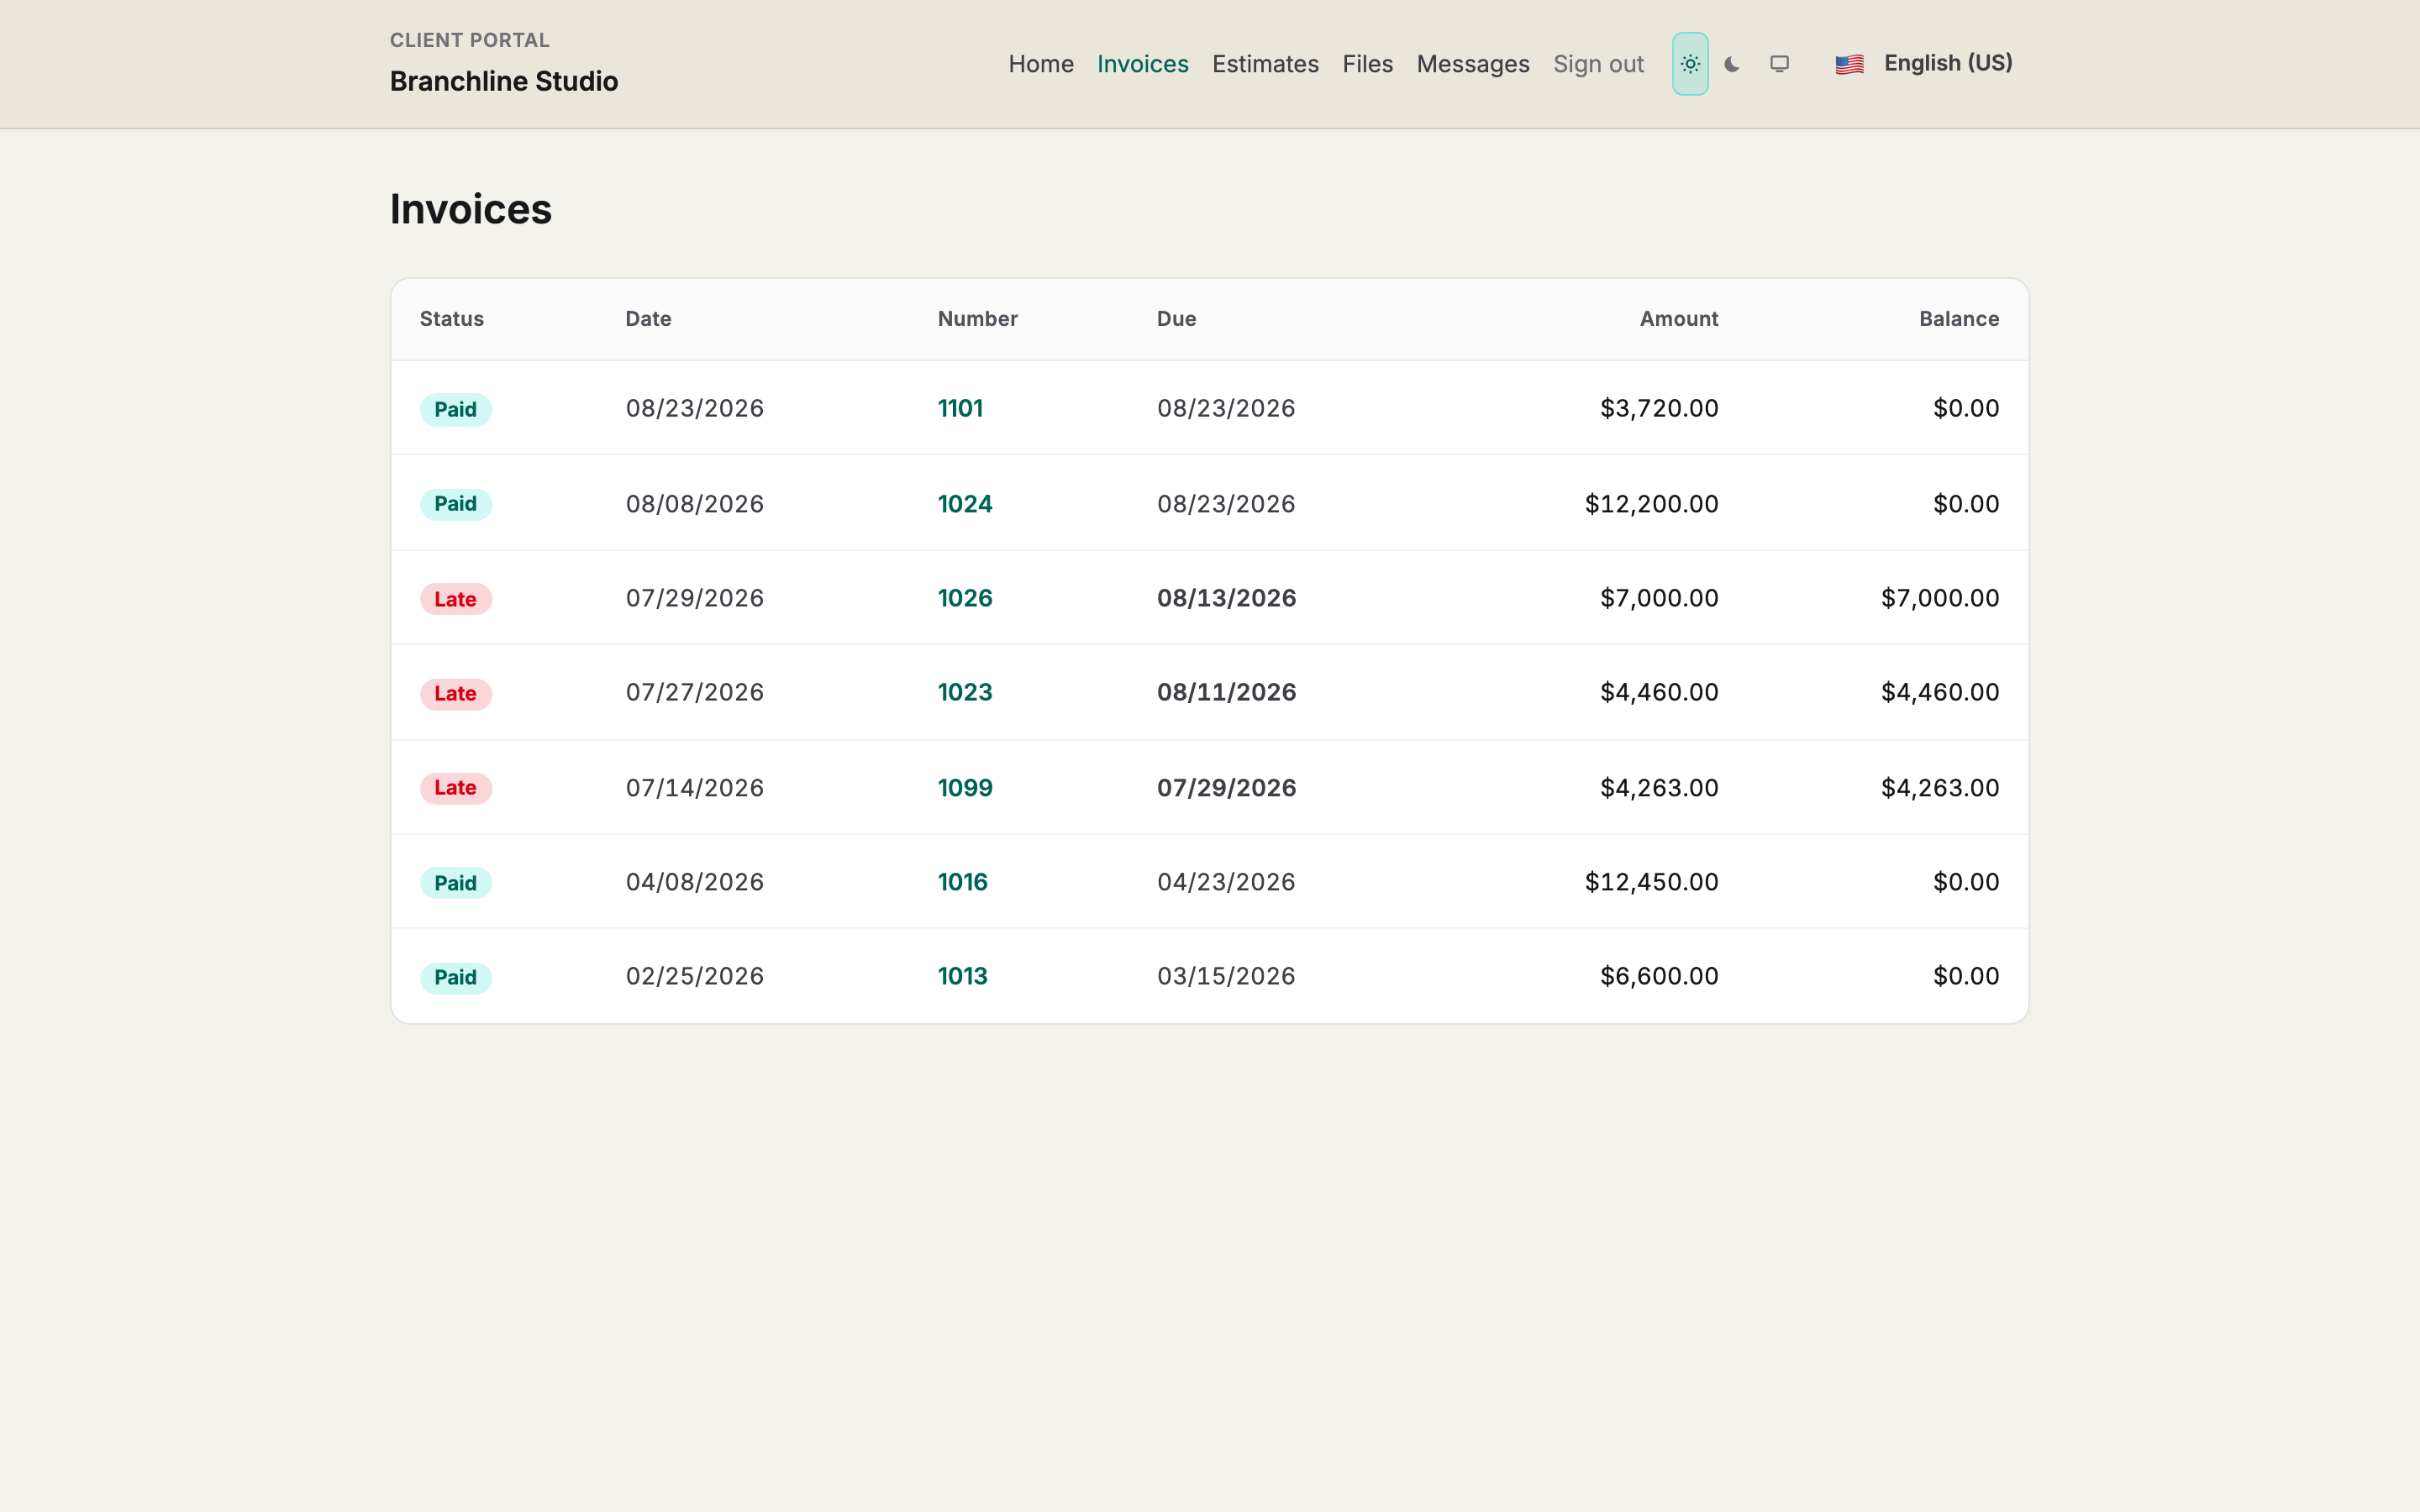Viewport: 2420px width, 1512px height.
Task: Sign out of the client portal
Action: click(x=1598, y=64)
